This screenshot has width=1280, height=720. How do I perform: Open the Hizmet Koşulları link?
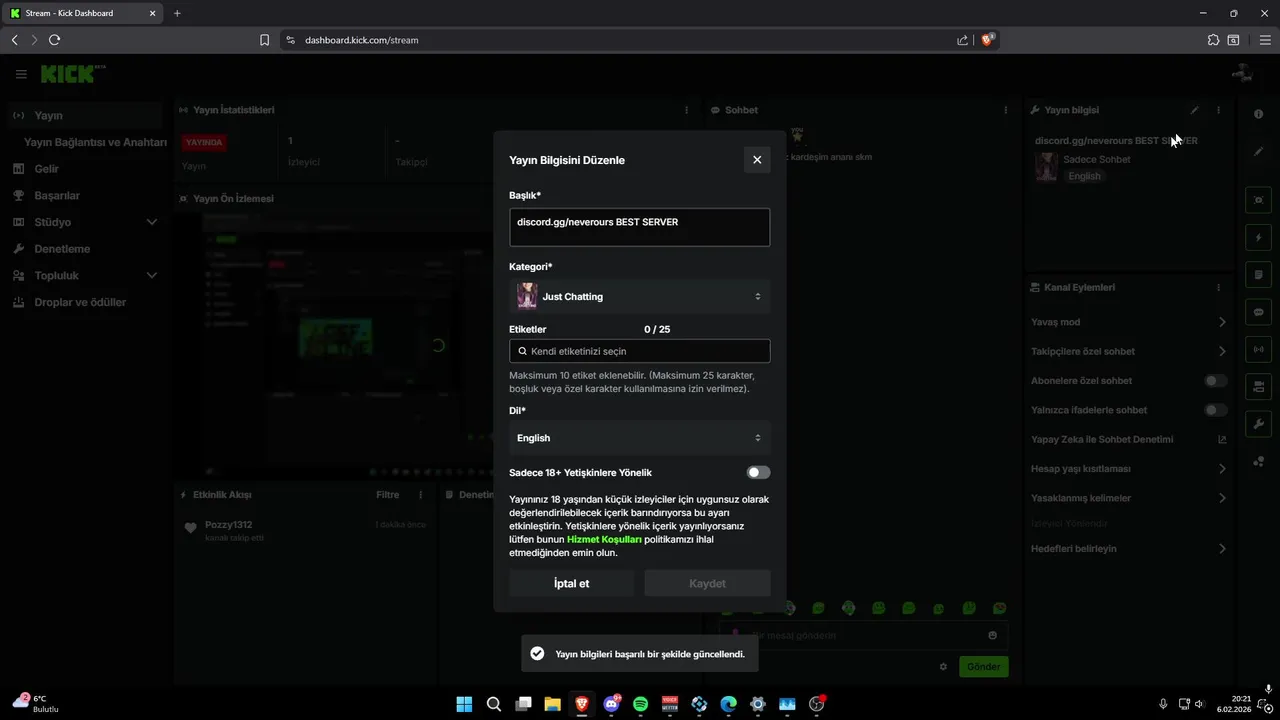click(604, 539)
